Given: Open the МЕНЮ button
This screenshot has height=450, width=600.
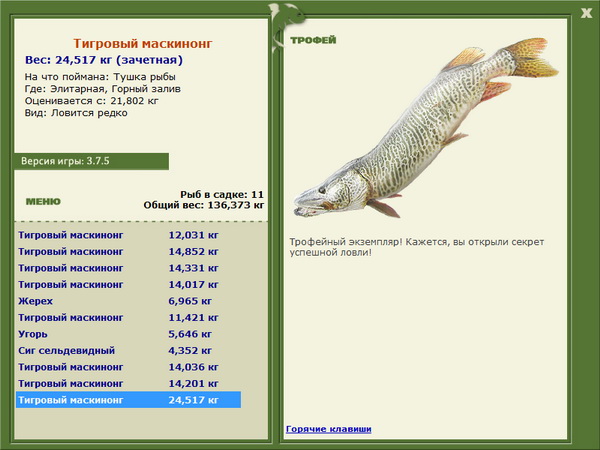Looking at the screenshot, I should [x=43, y=202].
